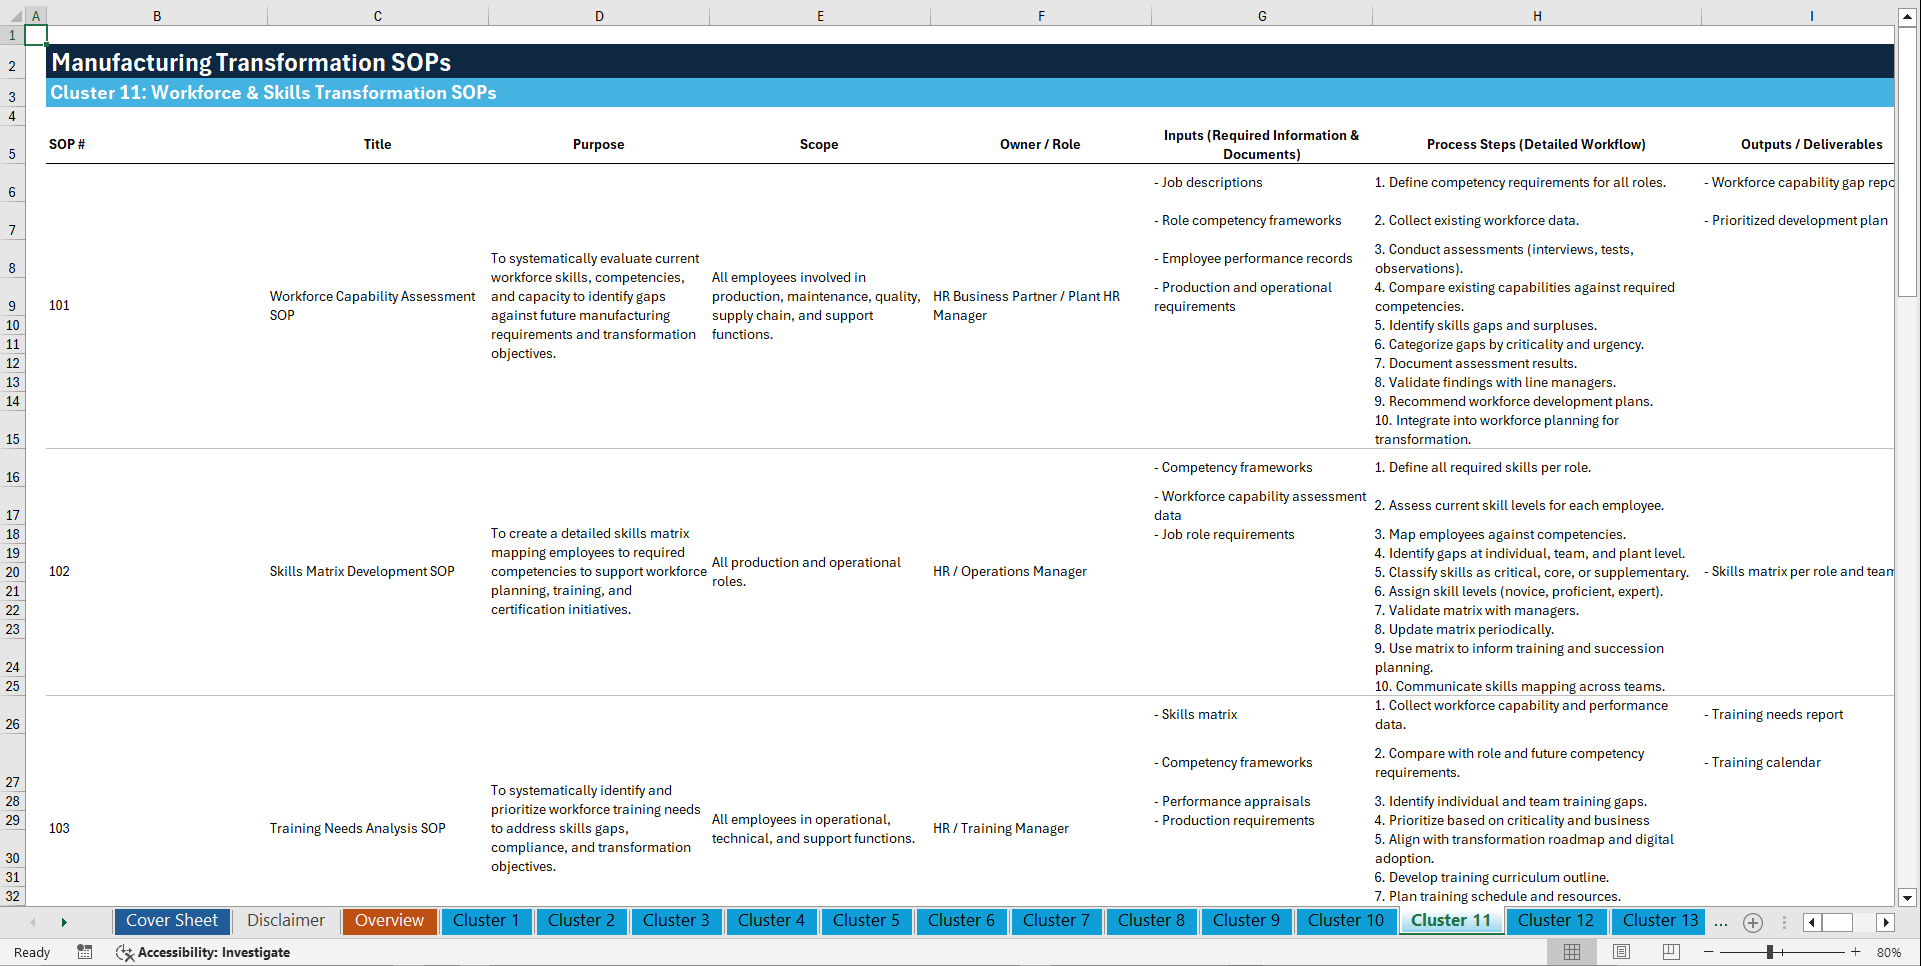The width and height of the screenshot is (1921, 966).
Task: Open Page Break Preview mode
Action: (1670, 952)
